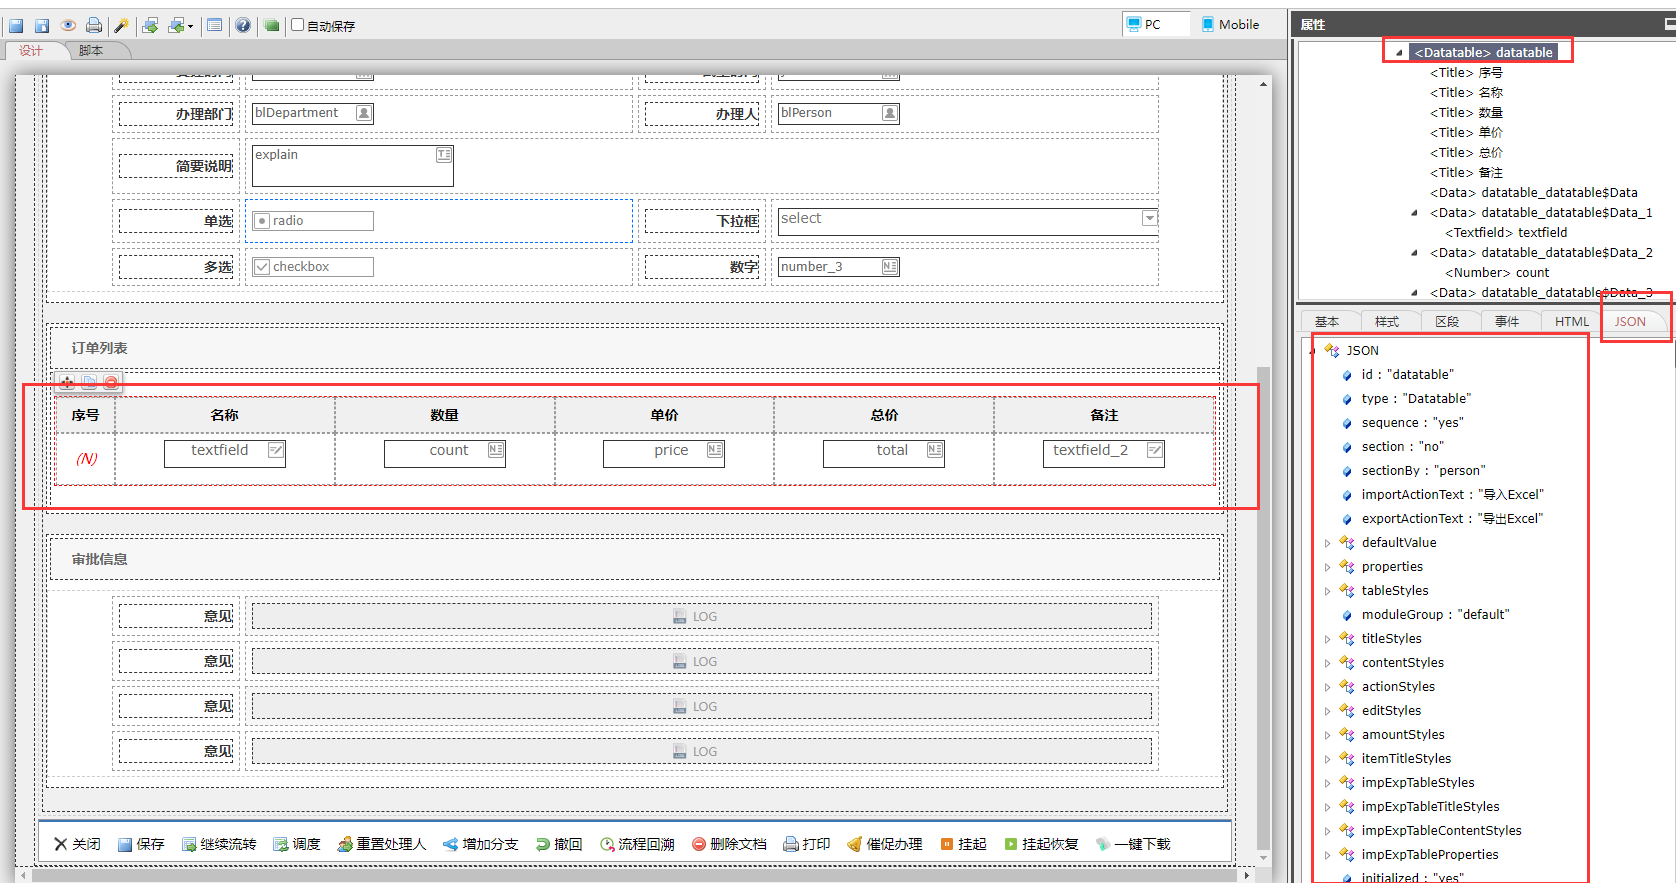Click the save-as floppy icon beside it
1676x883 pixels.
click(x=42, y=26)
